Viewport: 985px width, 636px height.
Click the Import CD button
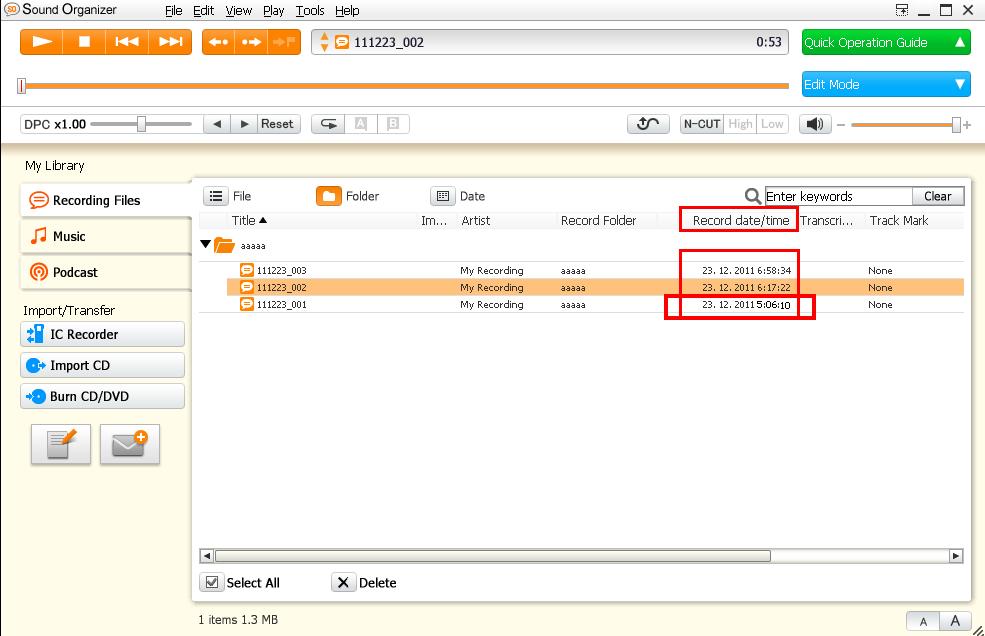tap(102, 365)
